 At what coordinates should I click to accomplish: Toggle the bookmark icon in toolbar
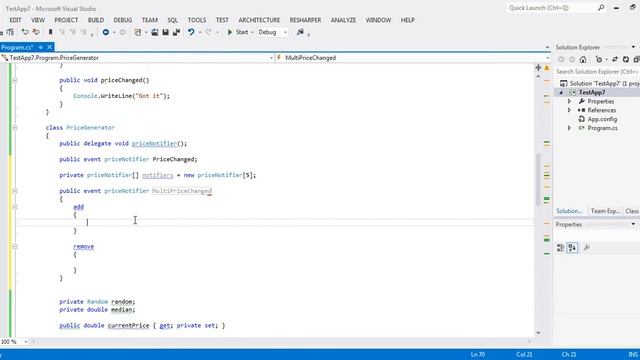tap(51, 32)
